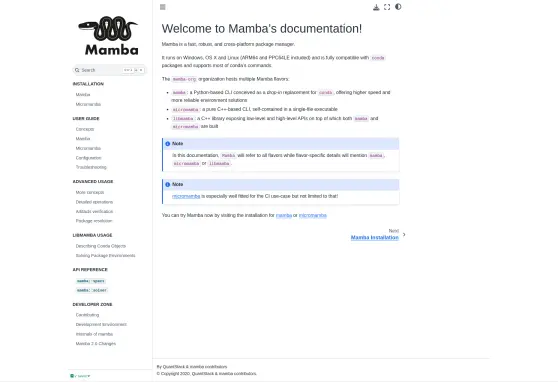Open Describing Conda Objects page

pos(101,246)
